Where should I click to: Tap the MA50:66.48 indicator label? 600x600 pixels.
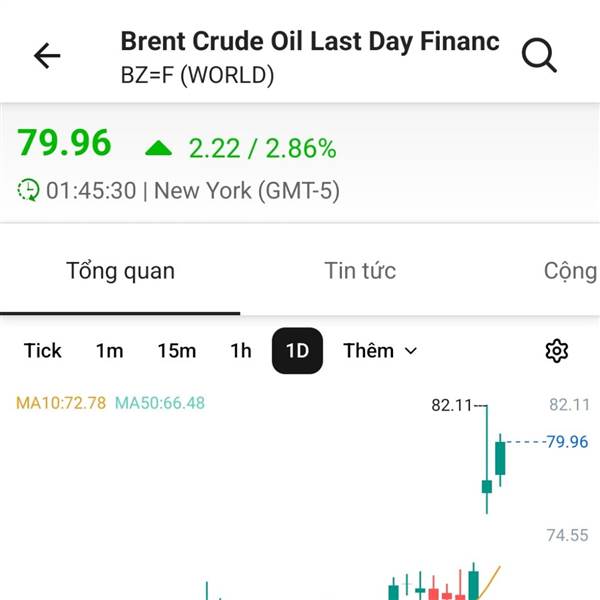click(x=160, y=403)
